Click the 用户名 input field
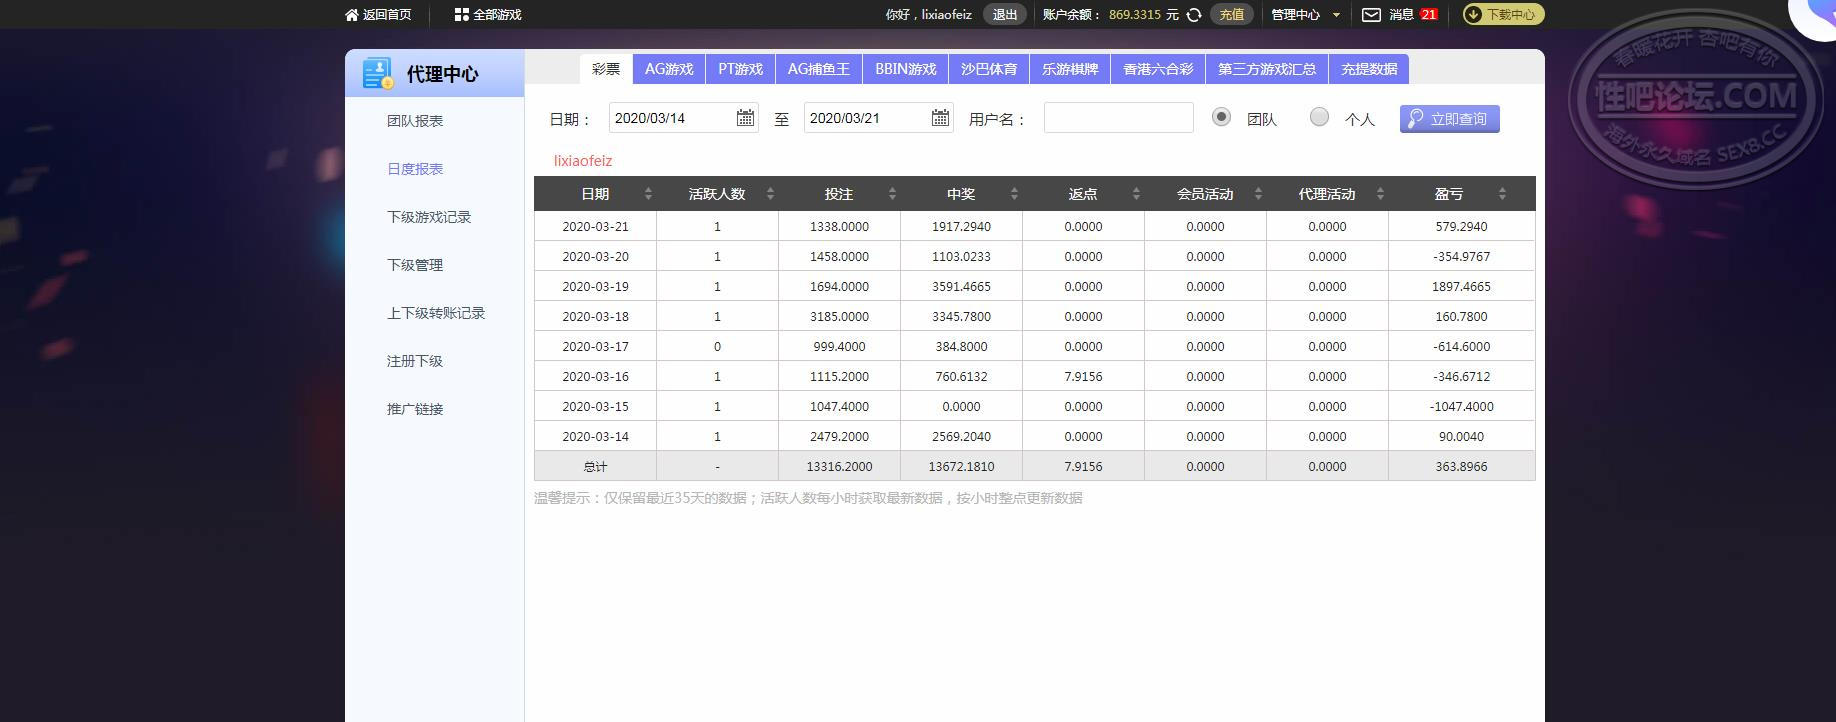This screenshot has width=1836, height=722. (x=1119, y=118)
